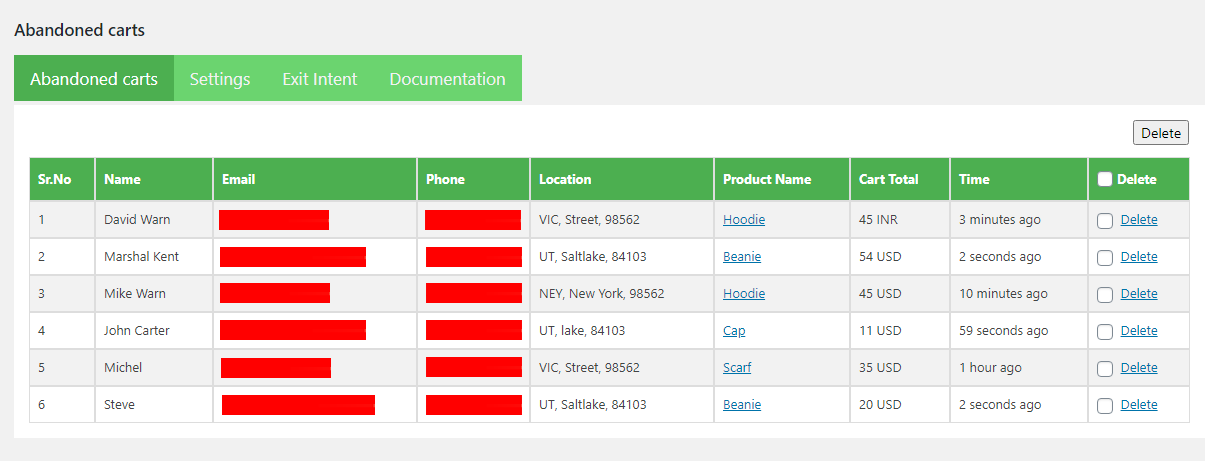
Task: Click the 11 USD cart total
Action: [x=880, y=330]
